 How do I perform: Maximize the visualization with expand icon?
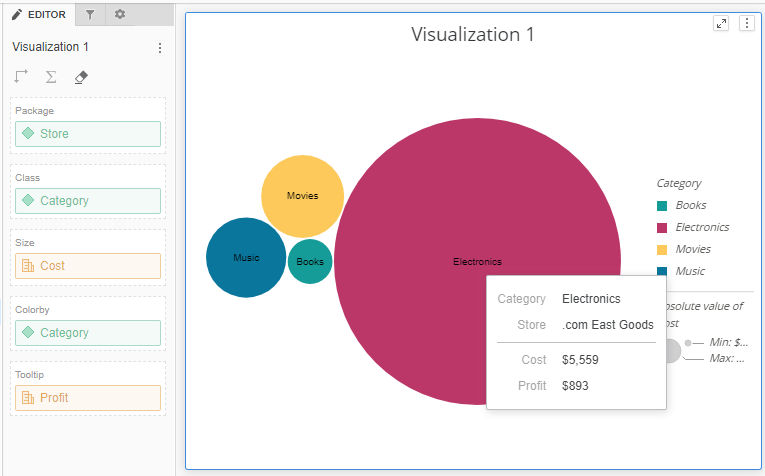721,24
